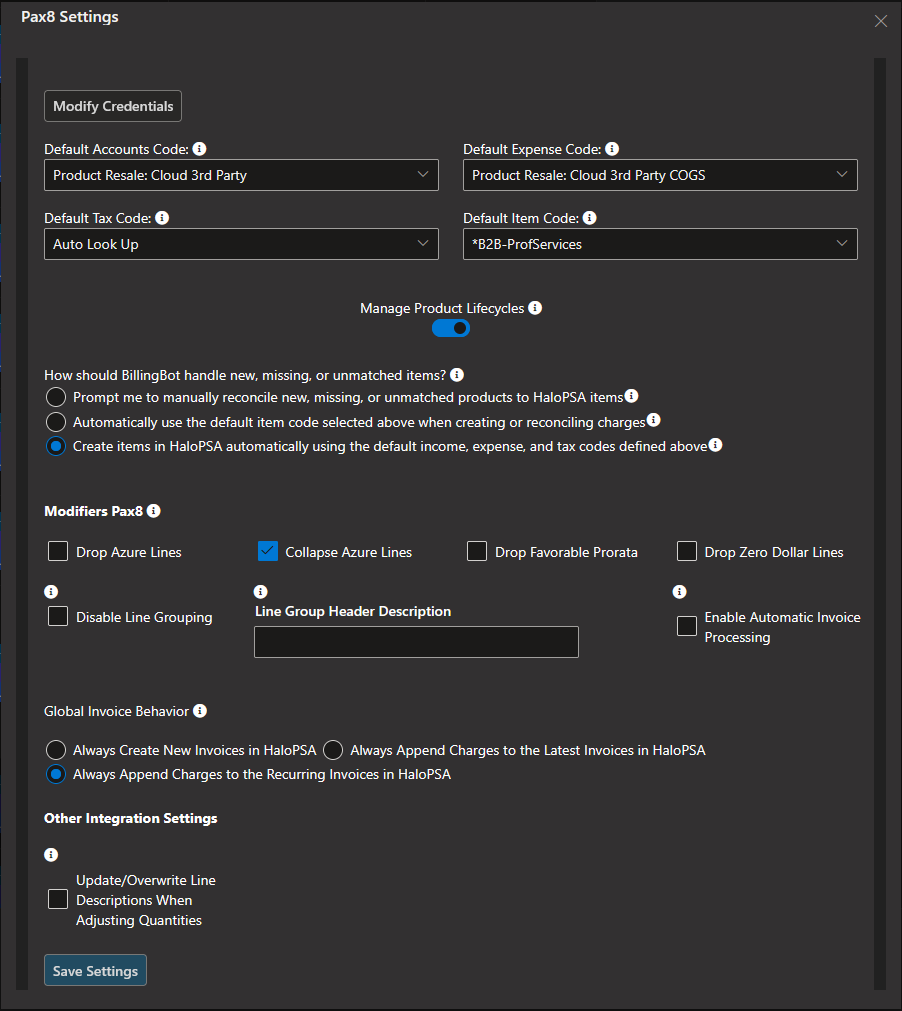
Task: Click info icon beside Default Expense Code
Action: point(613,149)
